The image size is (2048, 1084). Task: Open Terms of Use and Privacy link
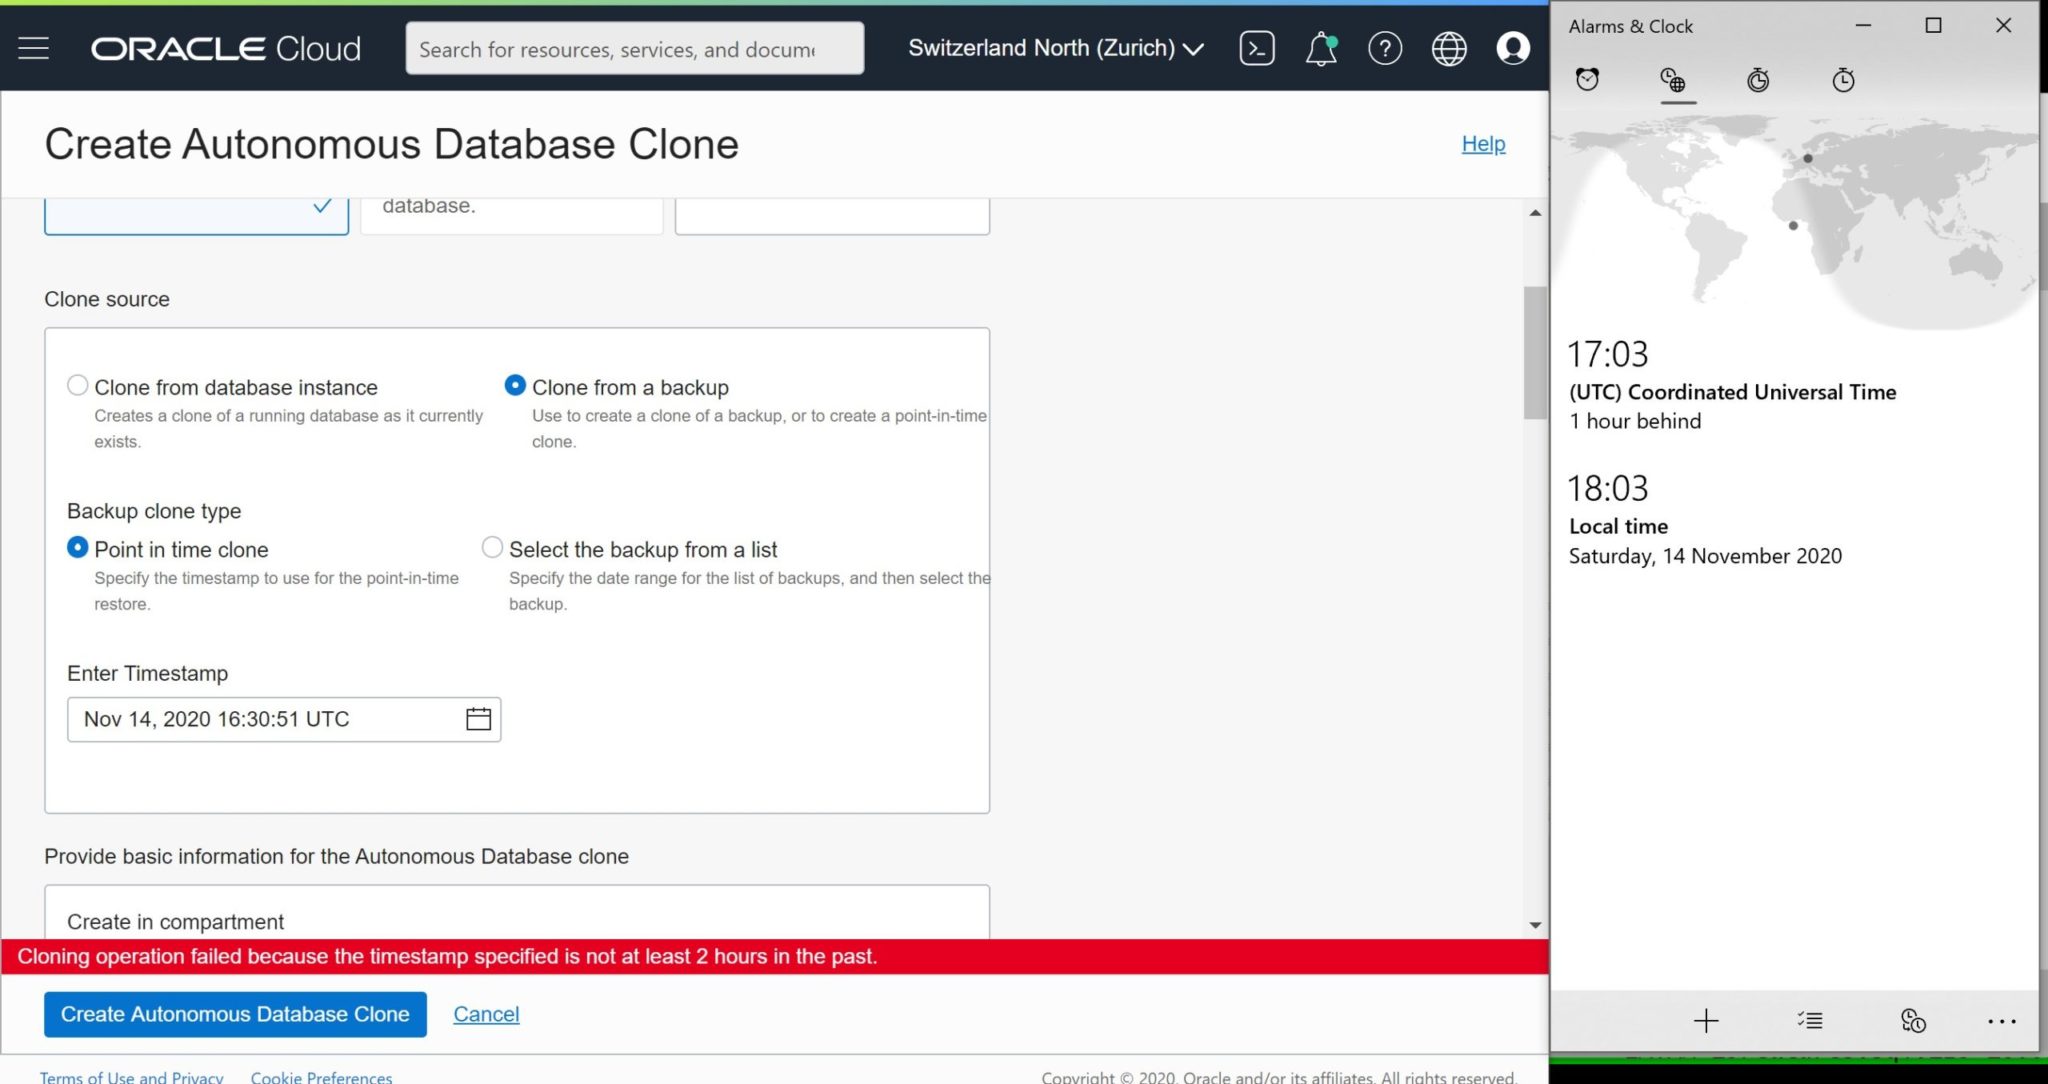pyautogui.click(x=131, y=1076)
